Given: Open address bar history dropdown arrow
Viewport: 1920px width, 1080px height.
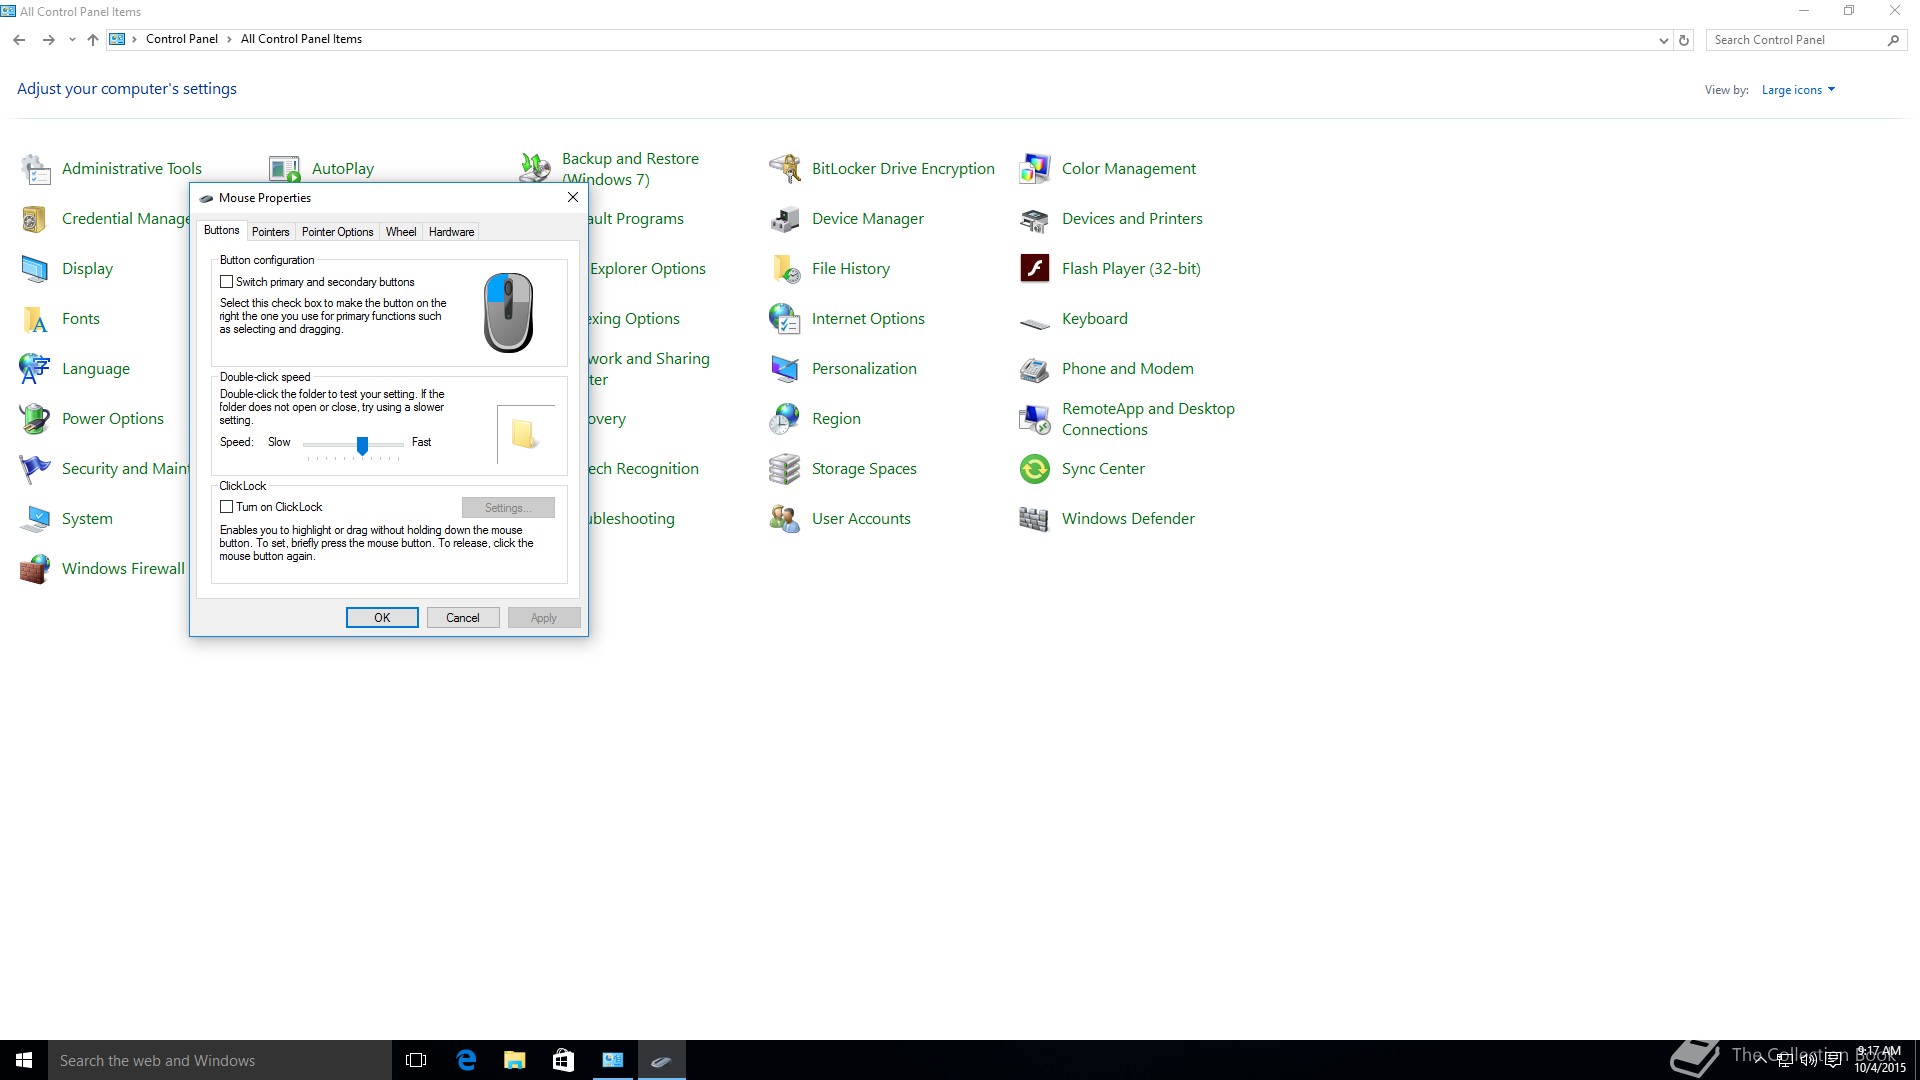Looking at the screenshot, I should pos(1663,41).
